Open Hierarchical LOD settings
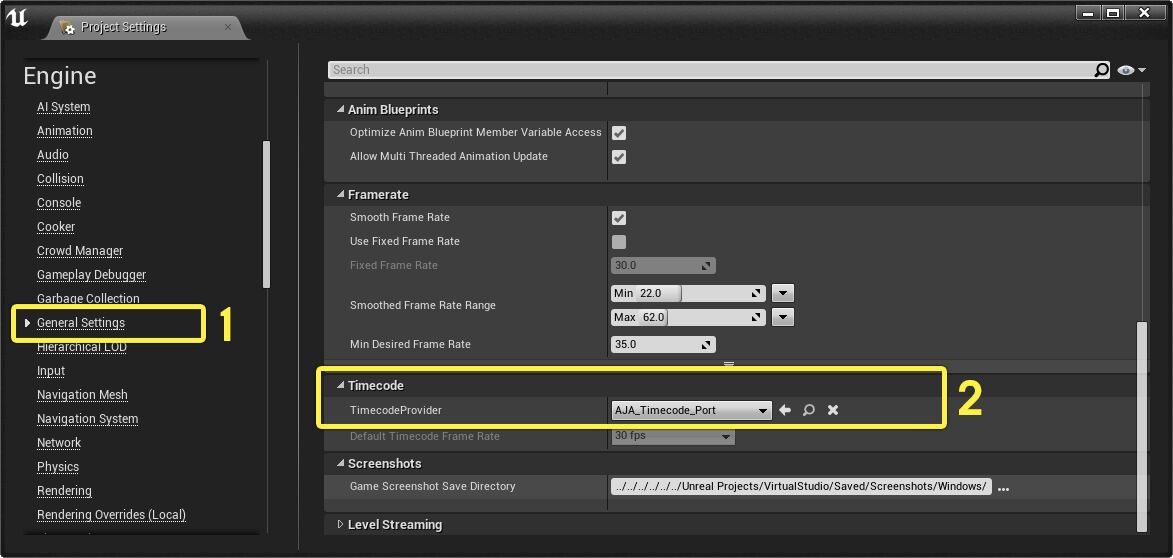Image resolution: width=1173 pixels, height=558 pixels. [x=82, y=347]
